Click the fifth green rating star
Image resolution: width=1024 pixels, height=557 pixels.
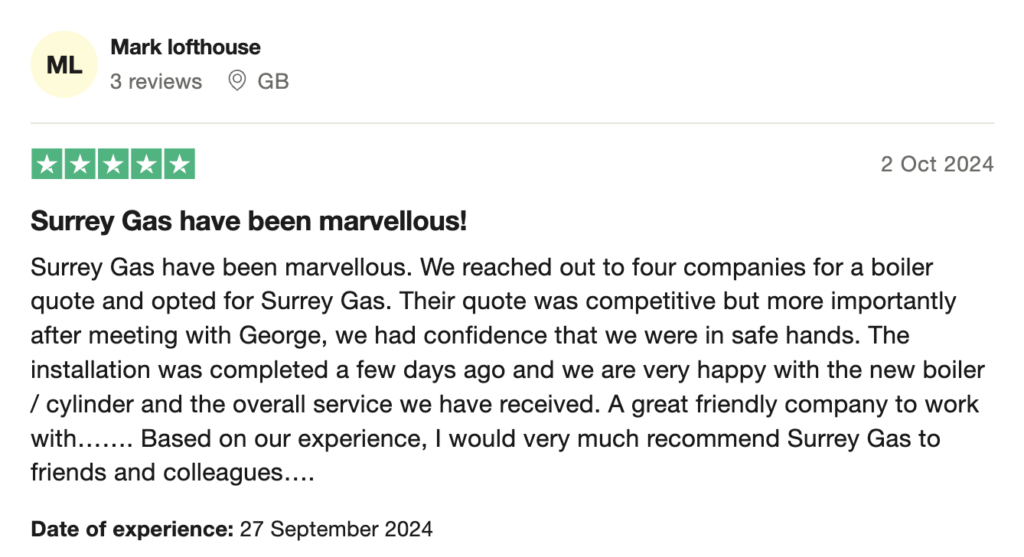tap(179, 164)
